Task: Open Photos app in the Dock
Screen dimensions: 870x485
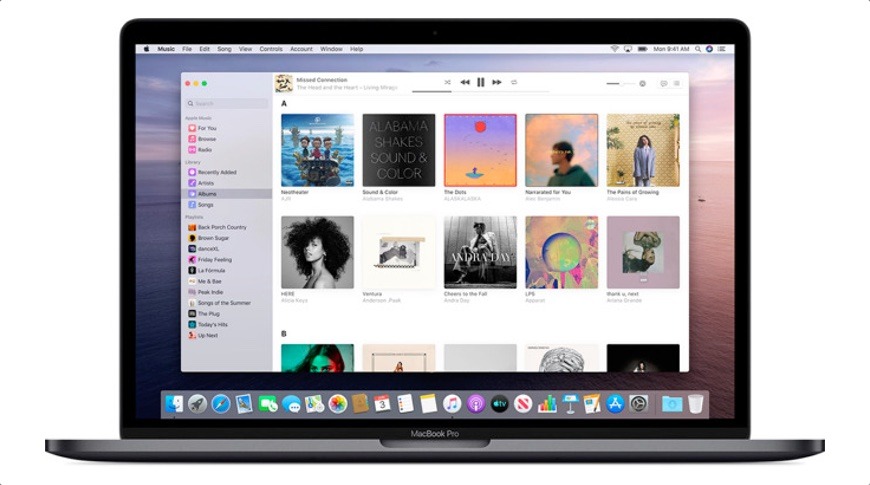Action: pos(337,404)
